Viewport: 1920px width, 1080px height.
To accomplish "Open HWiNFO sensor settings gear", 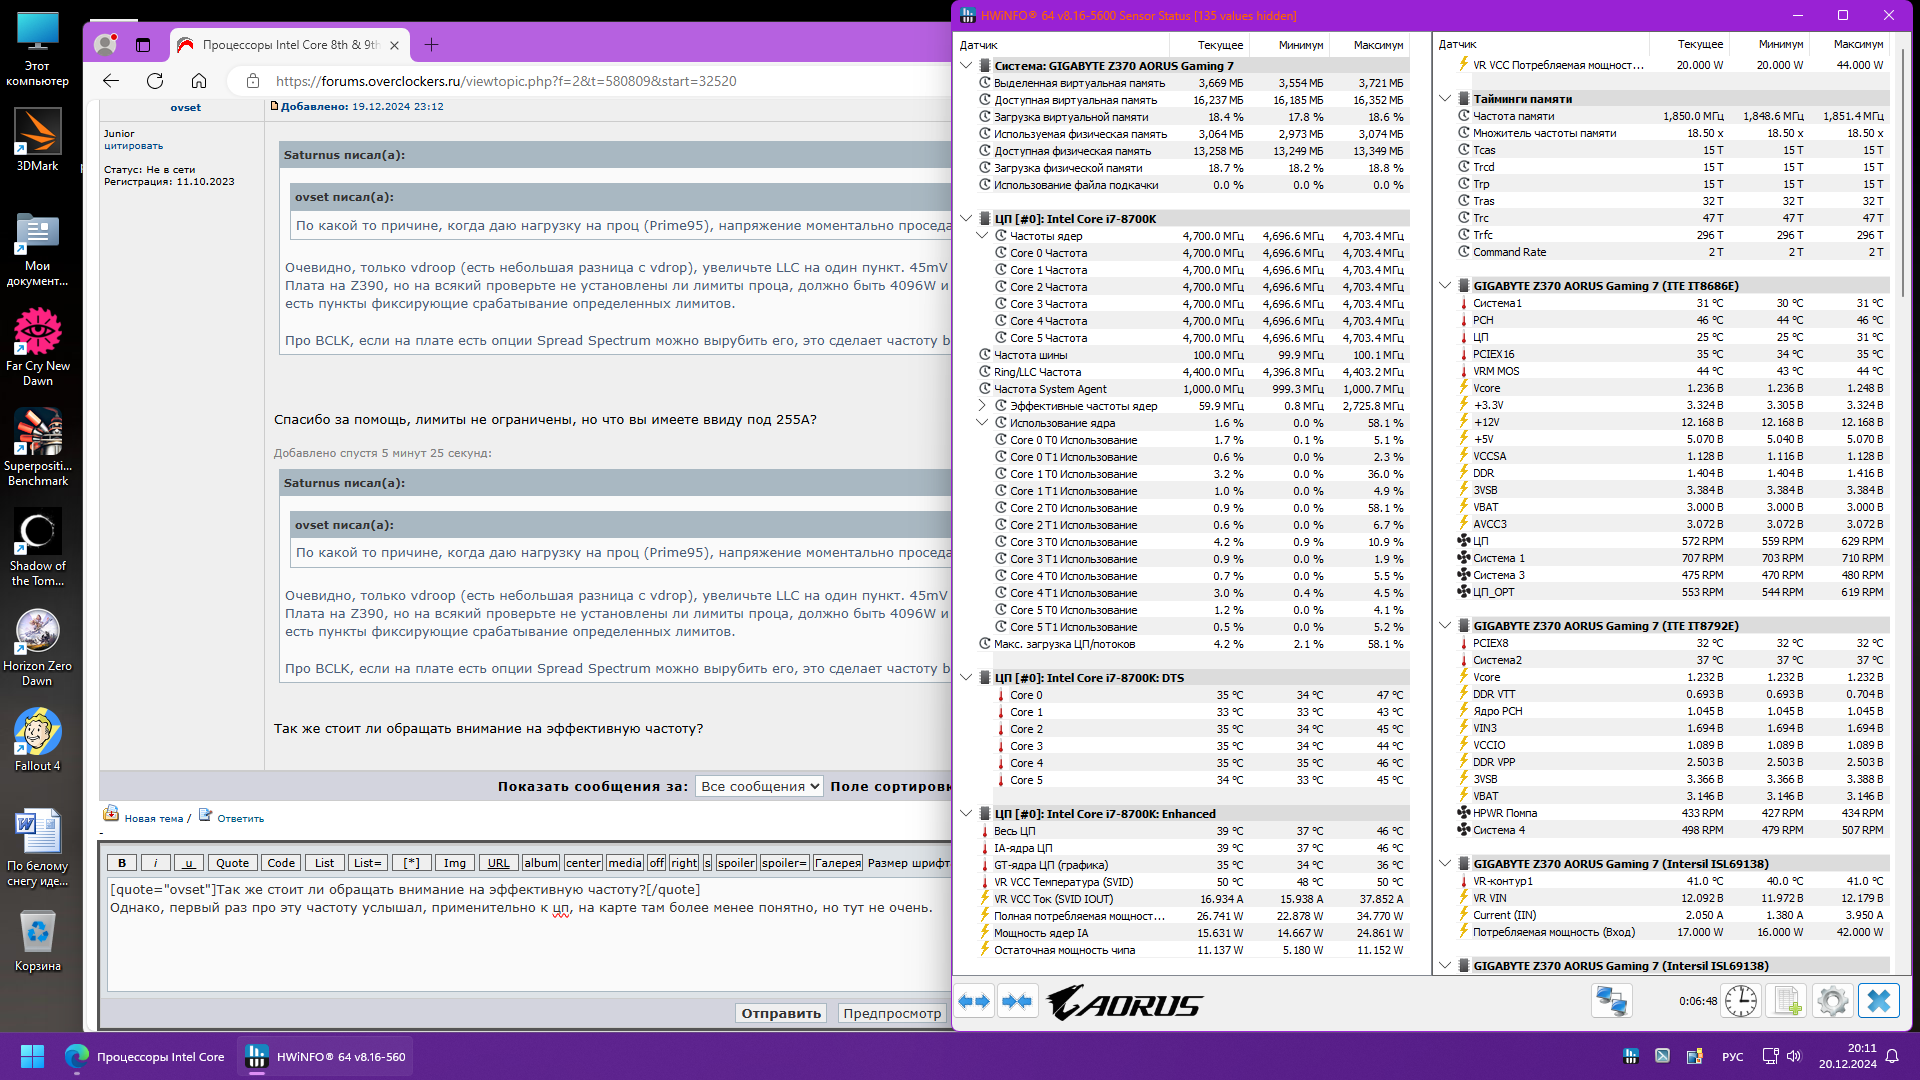I will (1832, 1001).
